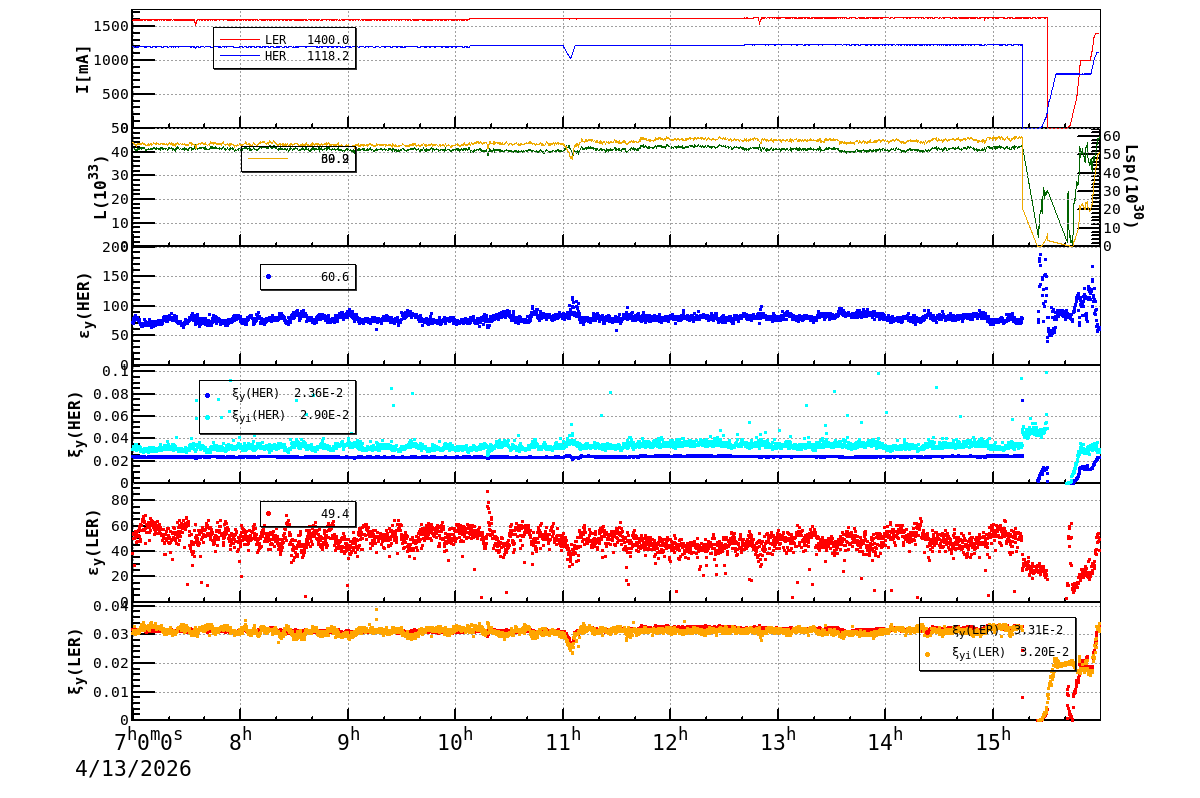Click the orange luminosity legend line

(x=267, y=158)
